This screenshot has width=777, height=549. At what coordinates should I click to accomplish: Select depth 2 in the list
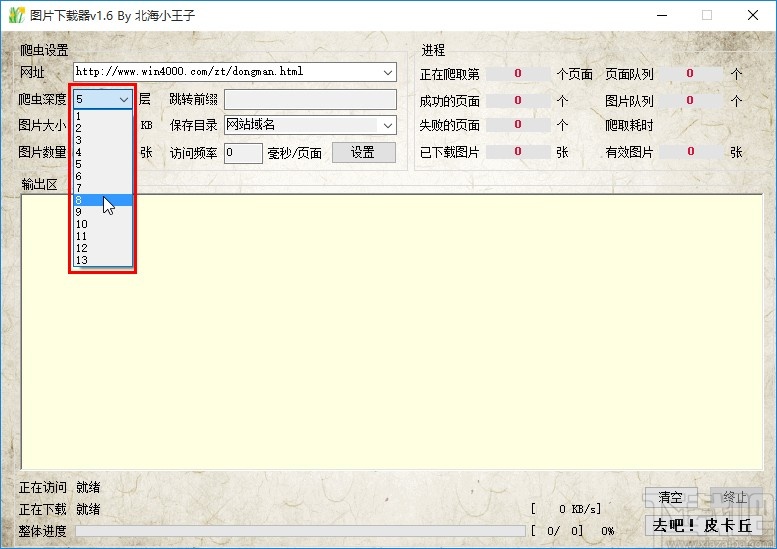pyautogui.click(x=103, y=128)
